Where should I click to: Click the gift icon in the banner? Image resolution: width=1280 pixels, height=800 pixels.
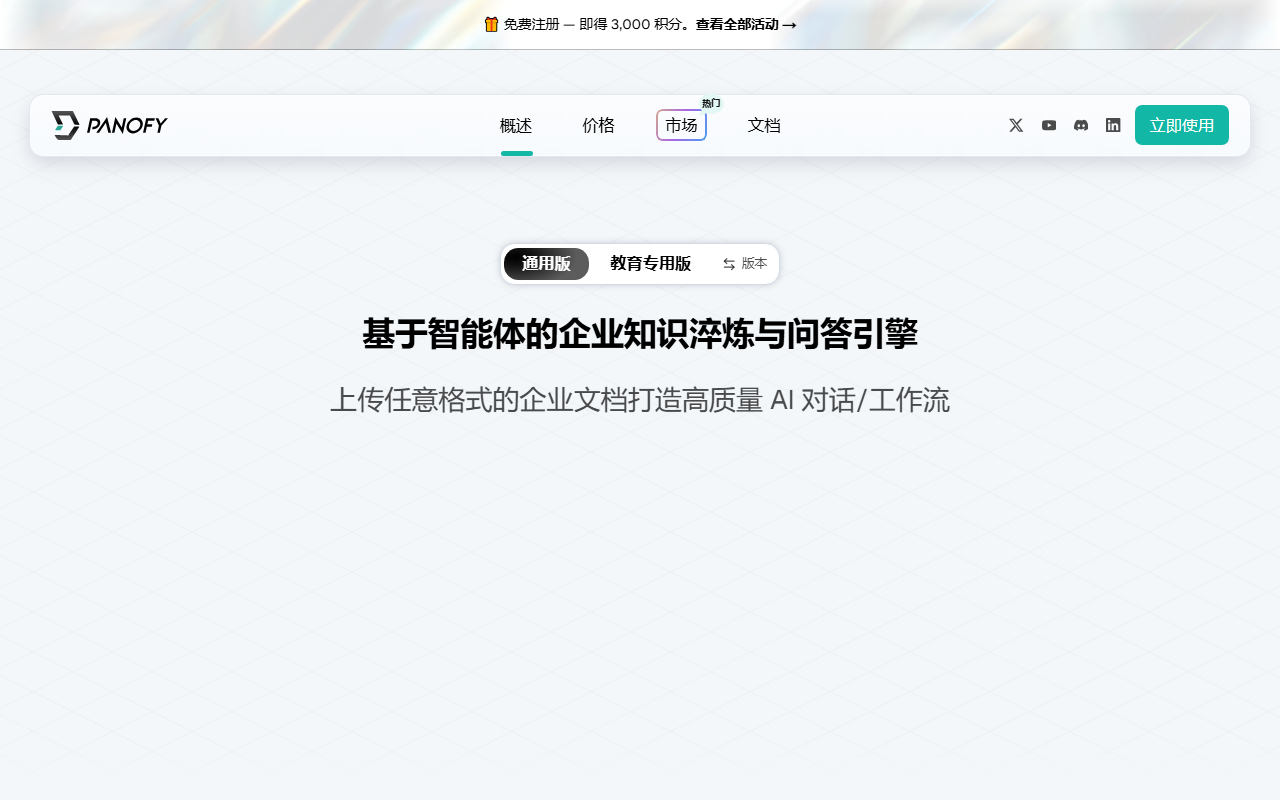tap(491, 24)
